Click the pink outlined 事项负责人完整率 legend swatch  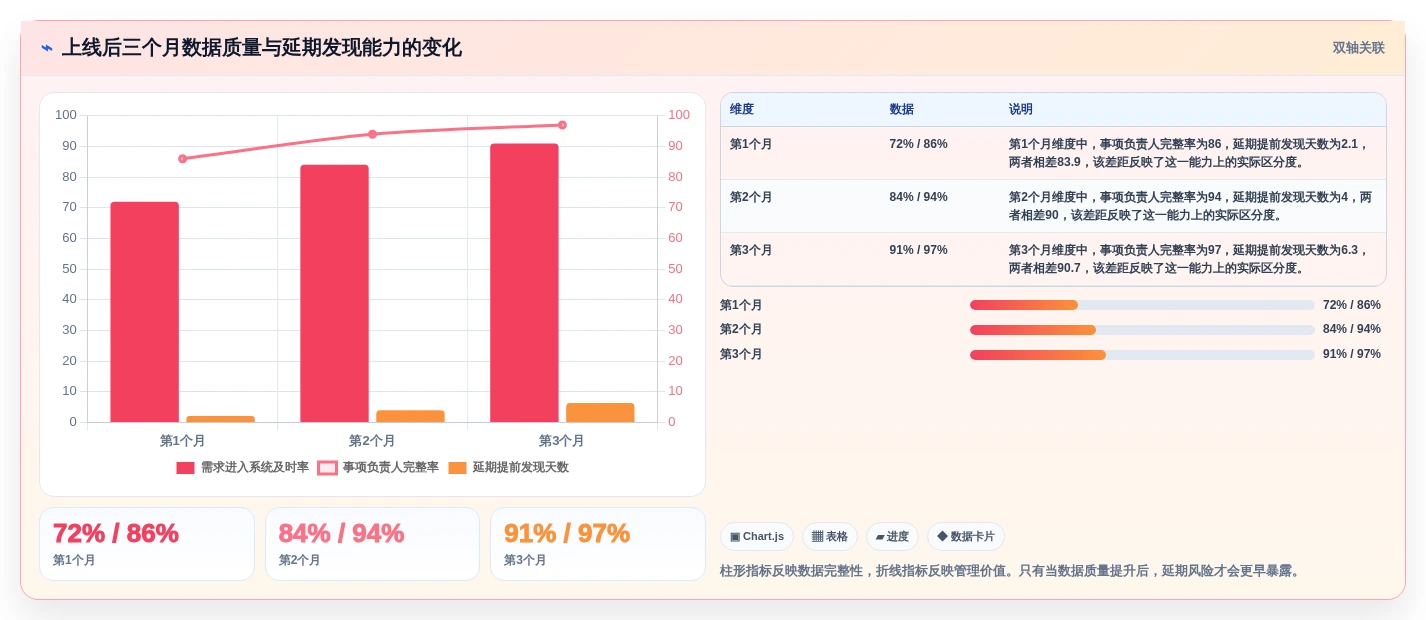pos(327,468)
